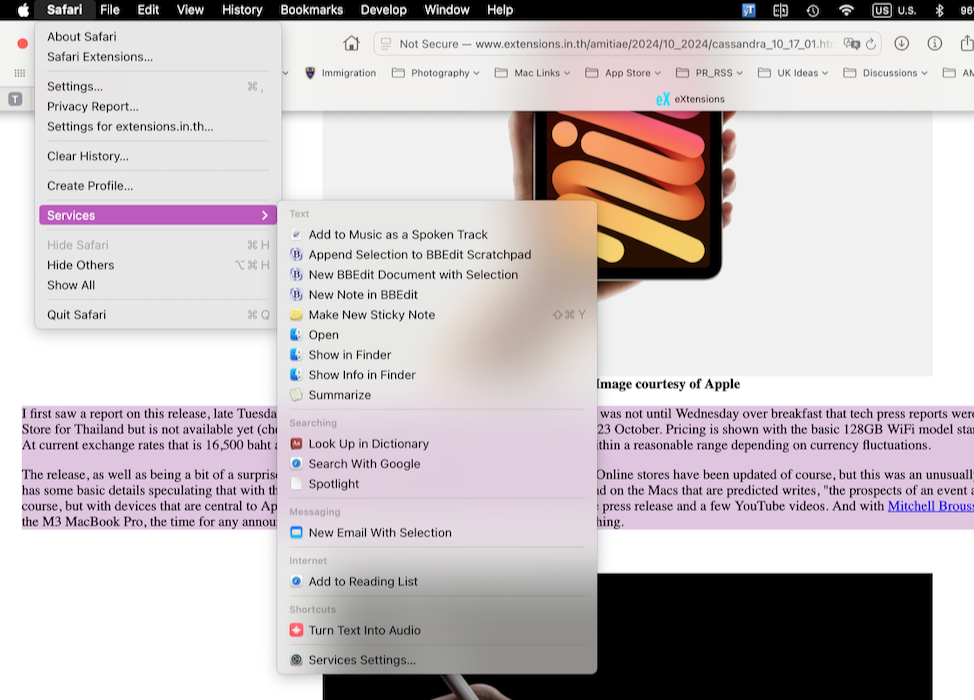
Task: Open Settings... in Safari menu
Action: 158,86
